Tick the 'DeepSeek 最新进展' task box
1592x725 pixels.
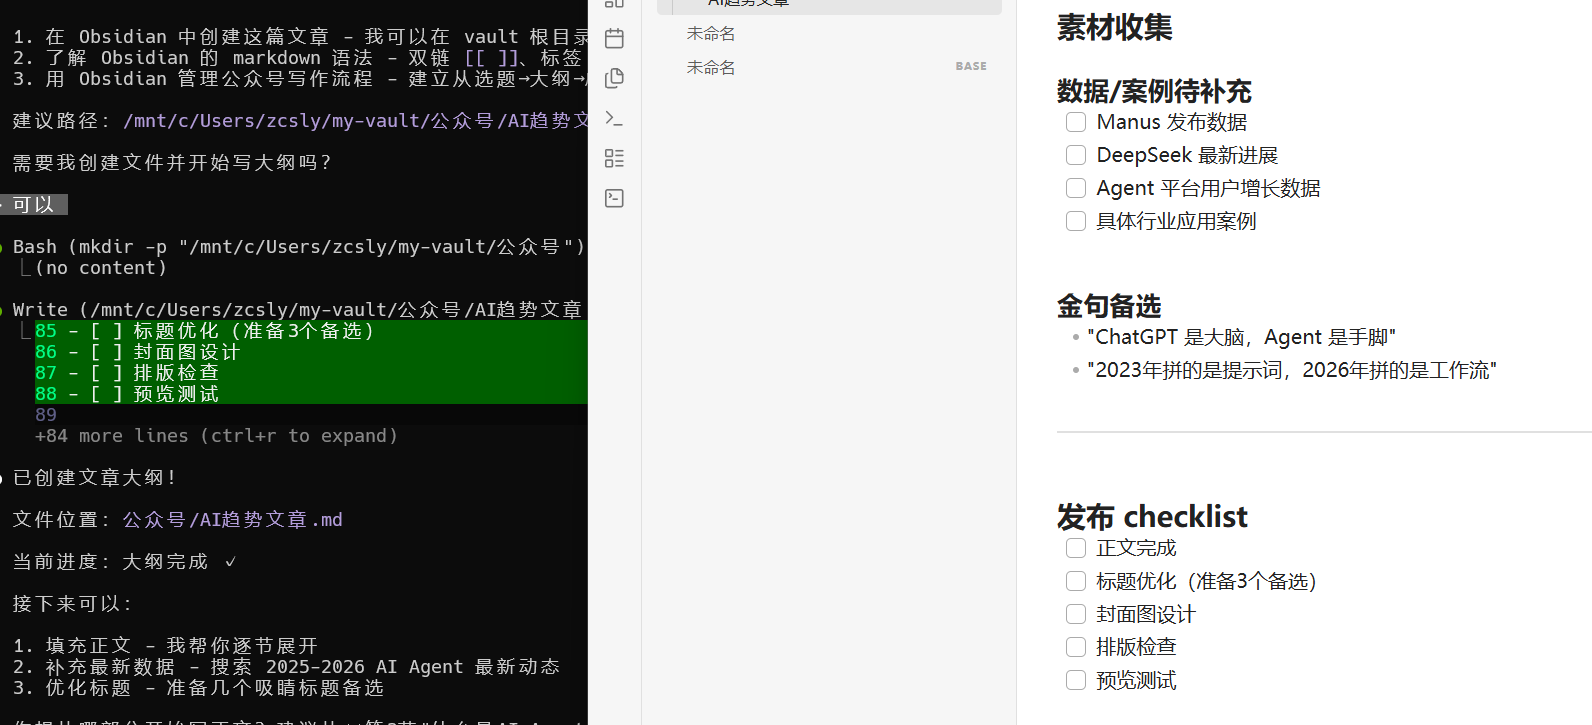[x=1076, y=155]
